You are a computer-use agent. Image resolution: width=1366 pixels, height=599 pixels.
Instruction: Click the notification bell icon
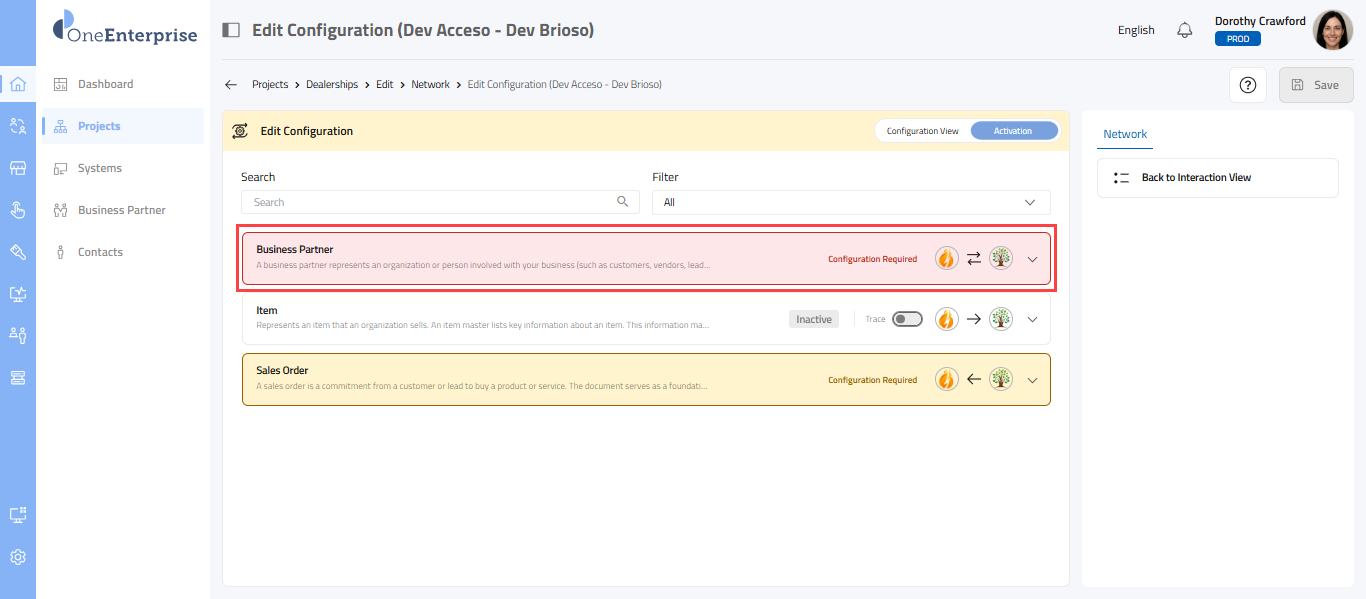pos(1185,30)
